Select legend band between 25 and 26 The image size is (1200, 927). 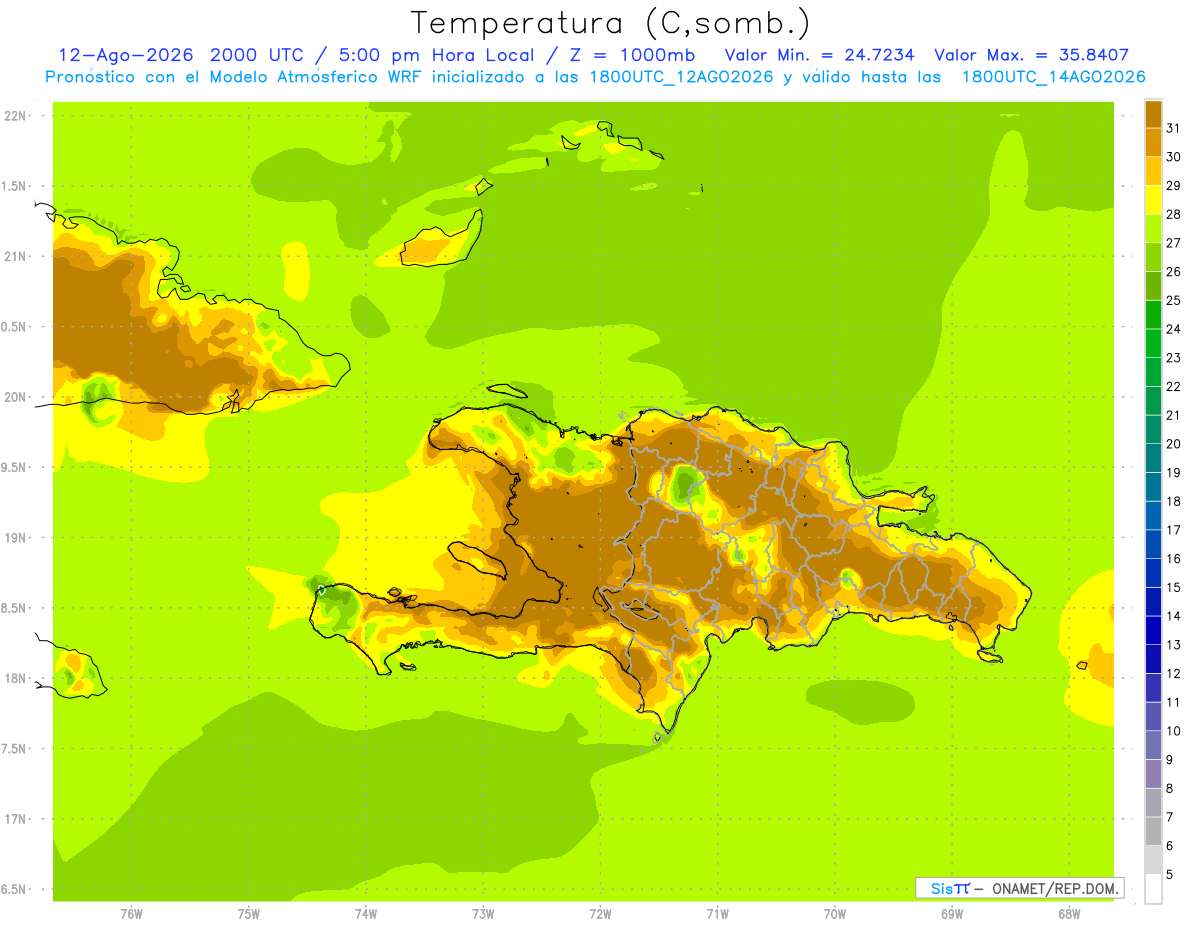(1153, 286)
